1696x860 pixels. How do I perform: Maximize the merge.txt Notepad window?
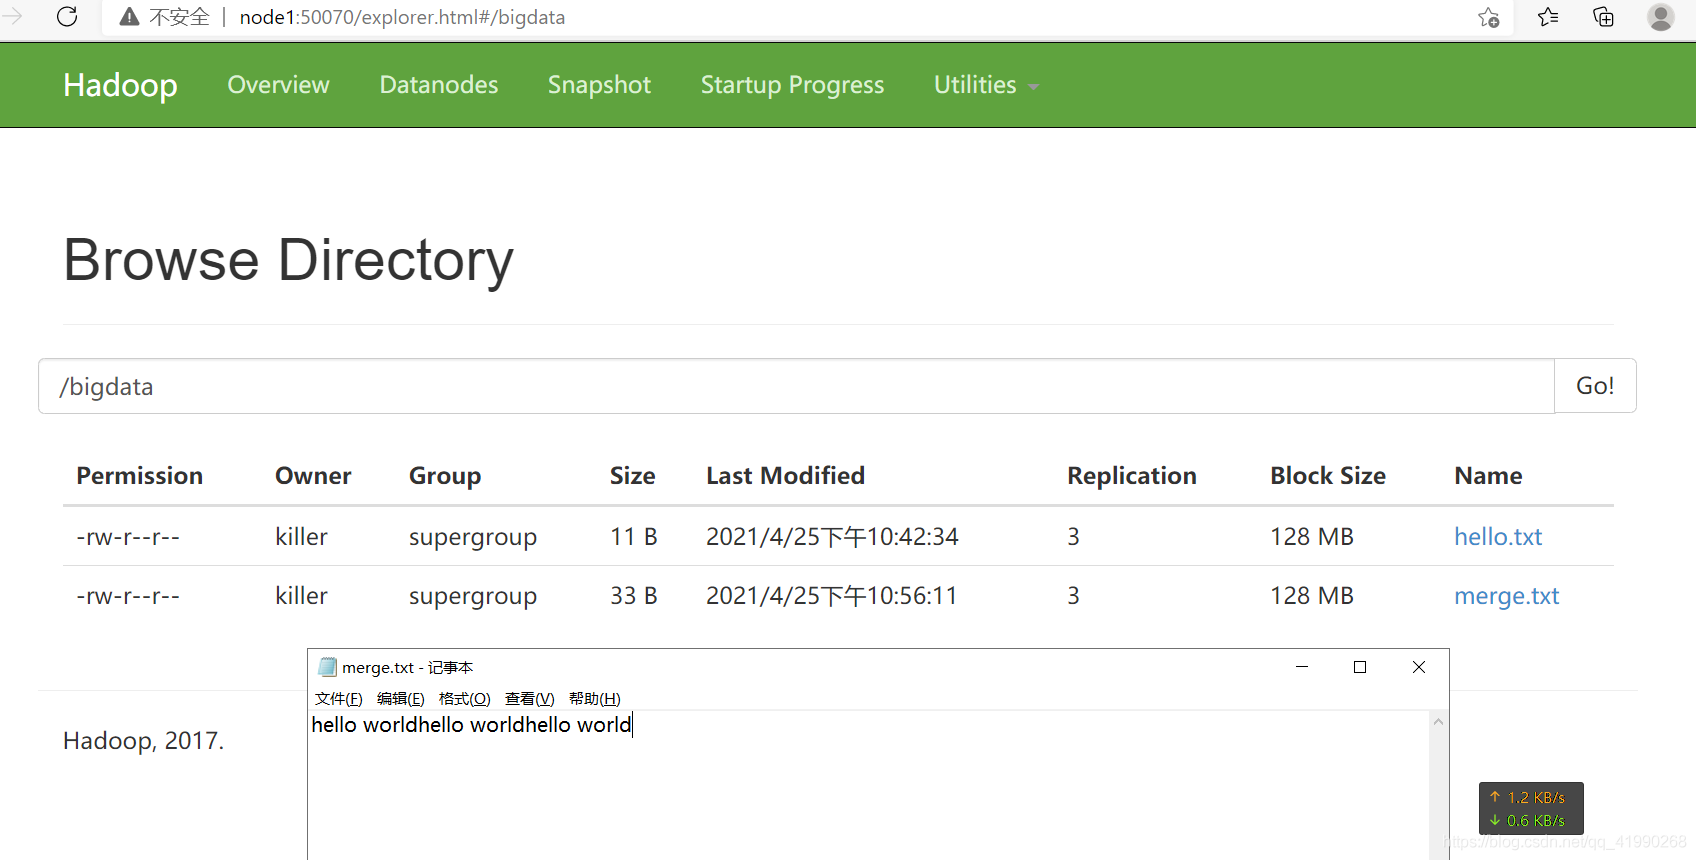tap(1360, 667)
